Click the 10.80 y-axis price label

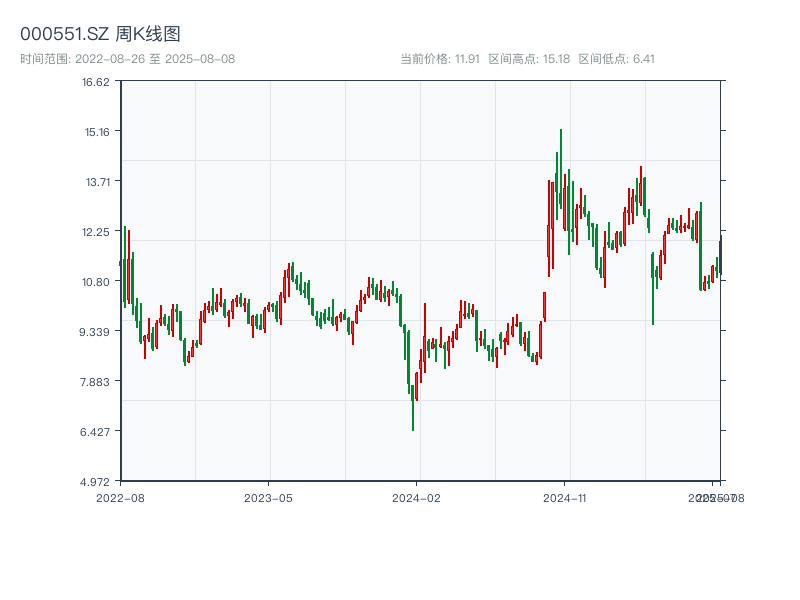pyautogui.click(x=96, y=282)
